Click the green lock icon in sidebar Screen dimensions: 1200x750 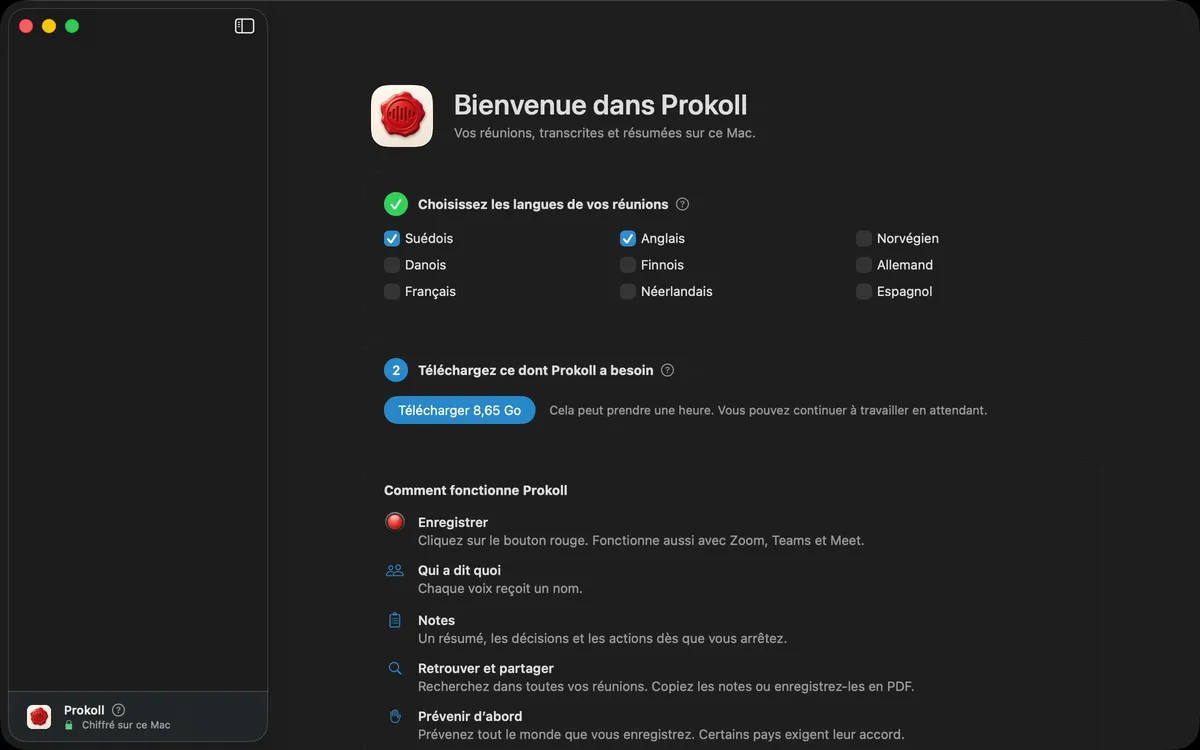69,725
